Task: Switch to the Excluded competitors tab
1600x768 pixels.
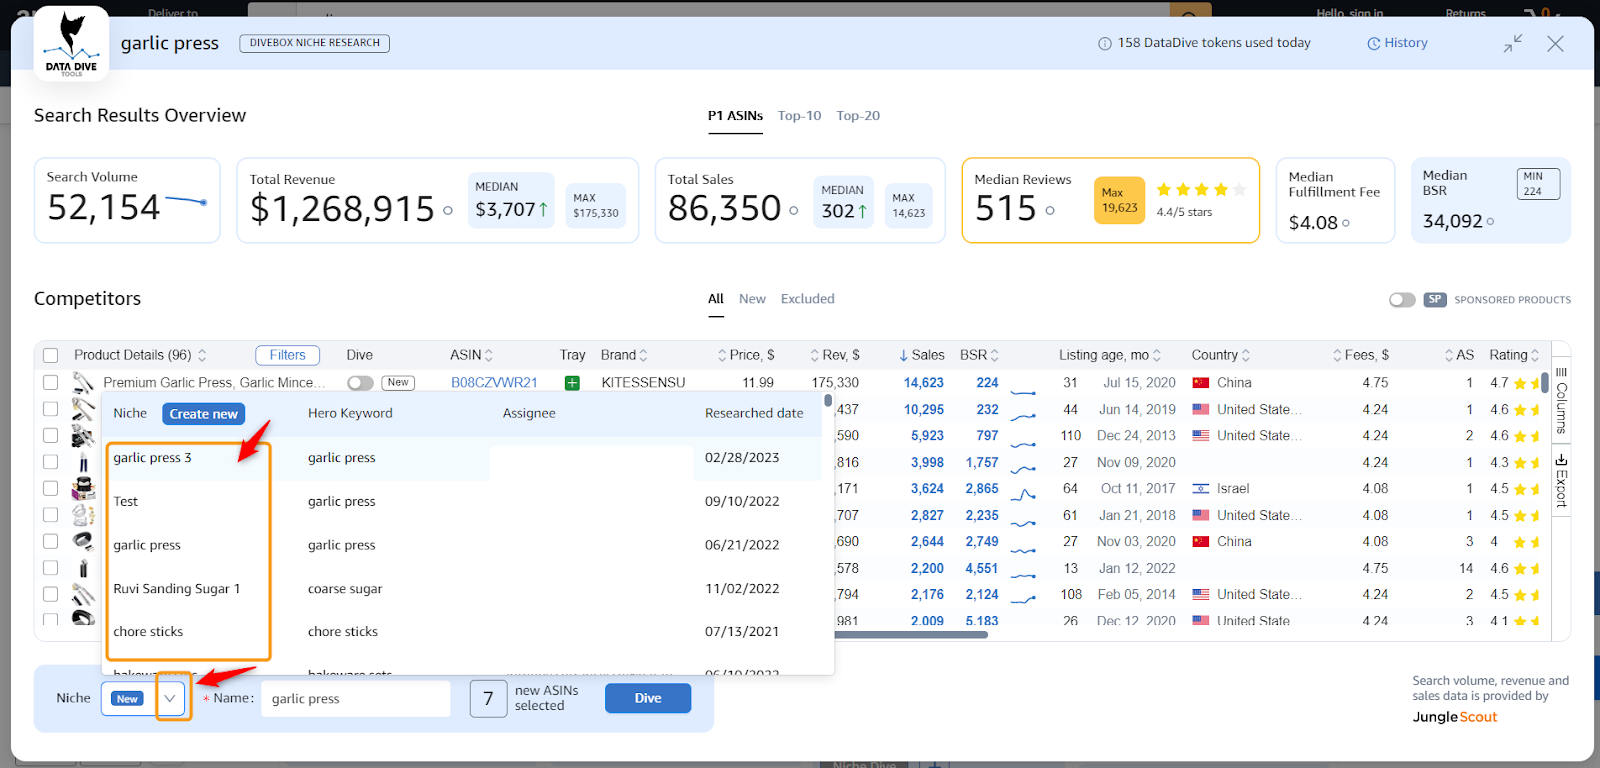Action: 807,299
